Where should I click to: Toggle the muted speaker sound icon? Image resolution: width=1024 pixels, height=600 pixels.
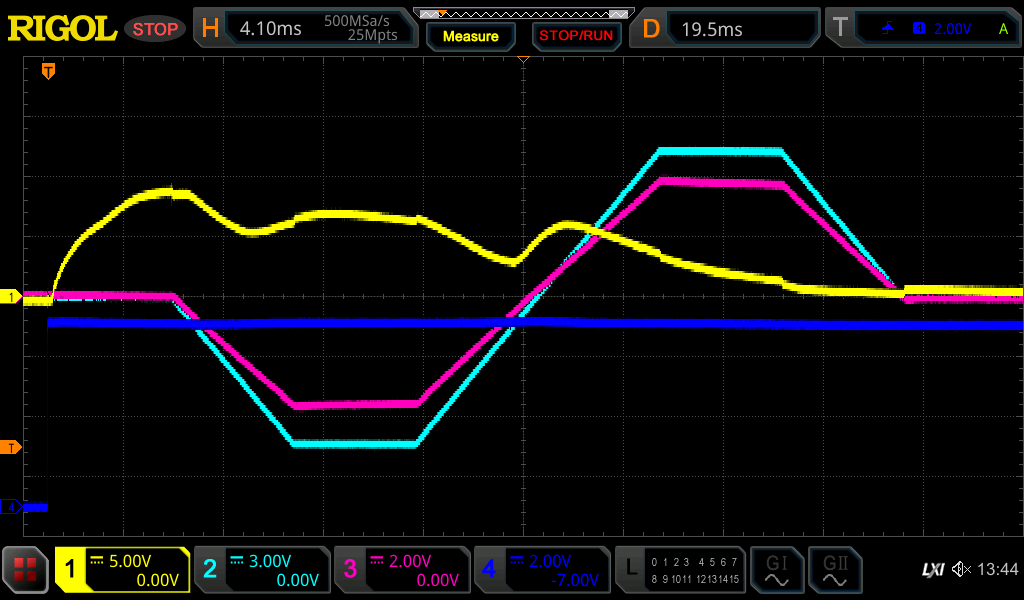tap(961, 570)
